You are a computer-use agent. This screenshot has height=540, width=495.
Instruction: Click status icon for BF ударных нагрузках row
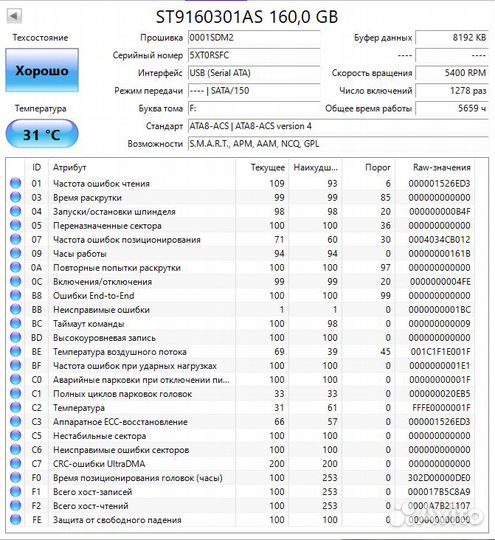16,365
